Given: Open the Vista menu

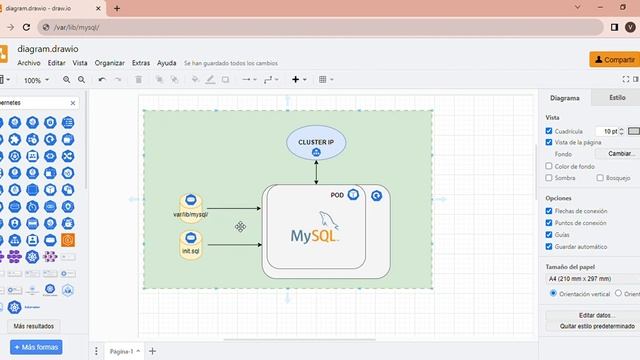Looking at the screenshot, I should pyautogui.click(x=80, y=63).
